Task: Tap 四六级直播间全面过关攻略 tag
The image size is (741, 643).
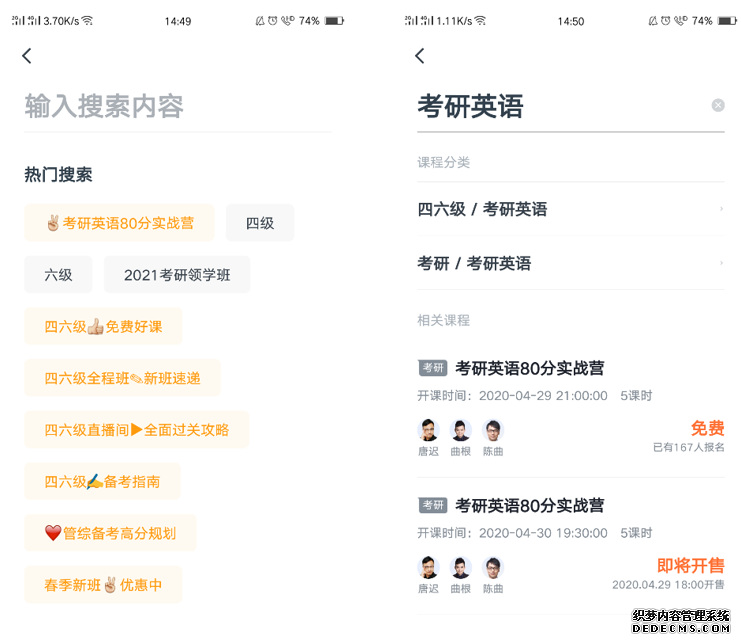Action: click(137, 430)
